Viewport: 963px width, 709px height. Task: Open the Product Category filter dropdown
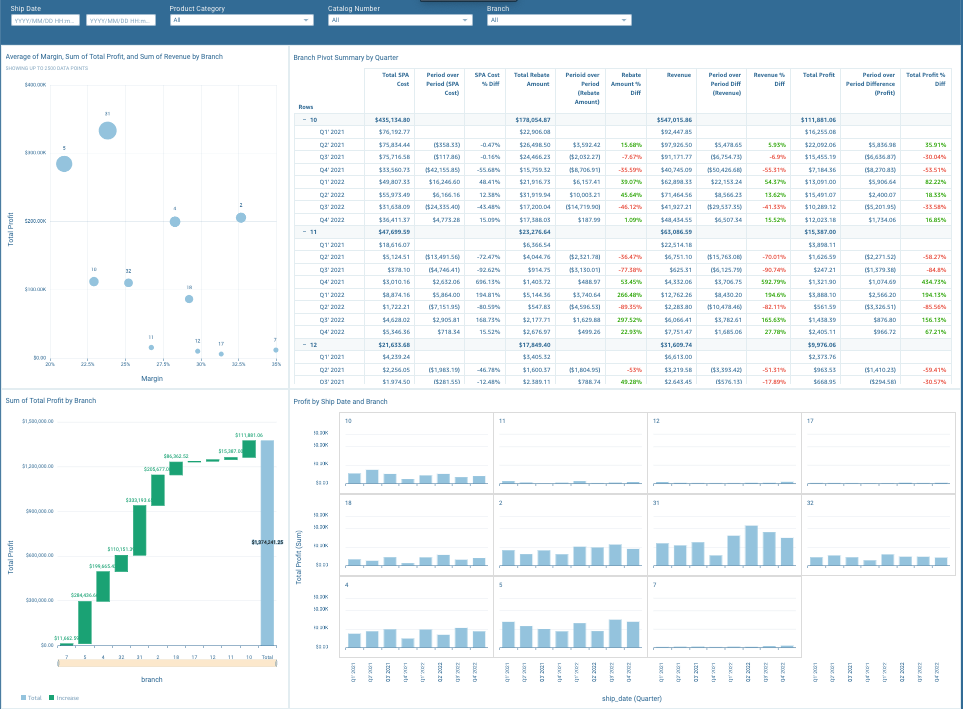point(241,20)
